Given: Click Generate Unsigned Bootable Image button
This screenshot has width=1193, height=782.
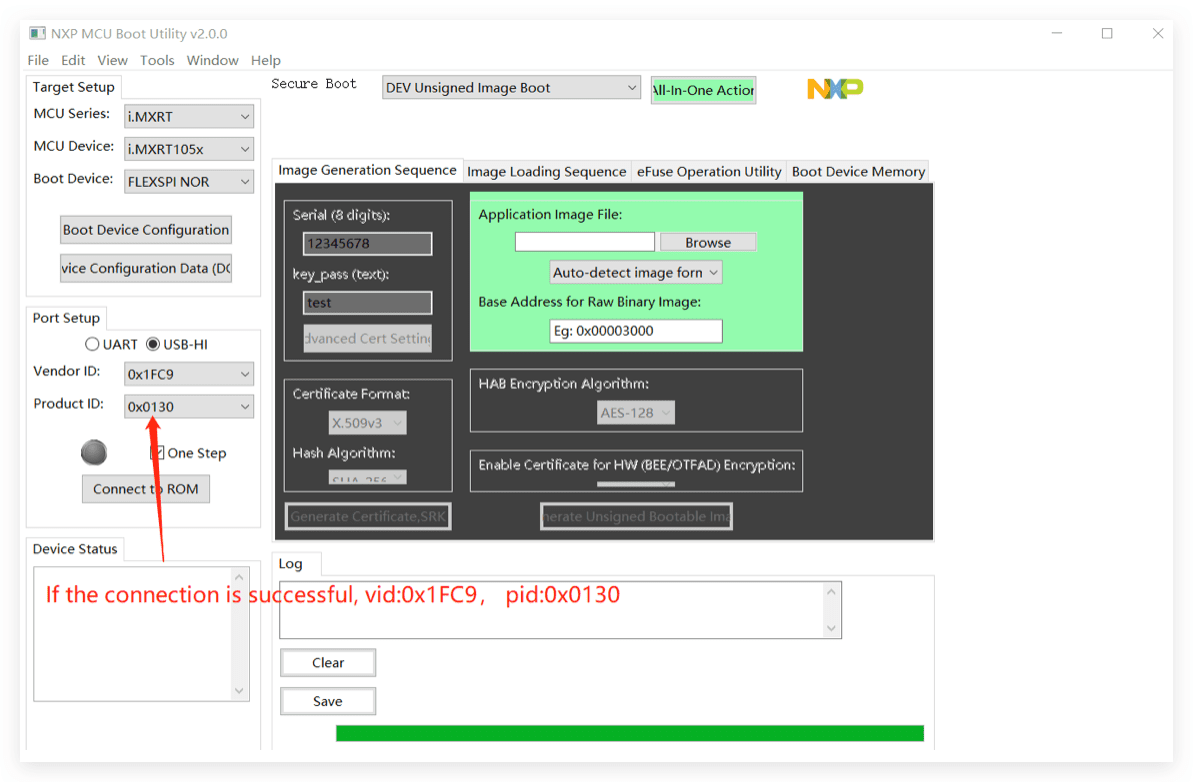Looking at the screenshot, I should [636, 517].
